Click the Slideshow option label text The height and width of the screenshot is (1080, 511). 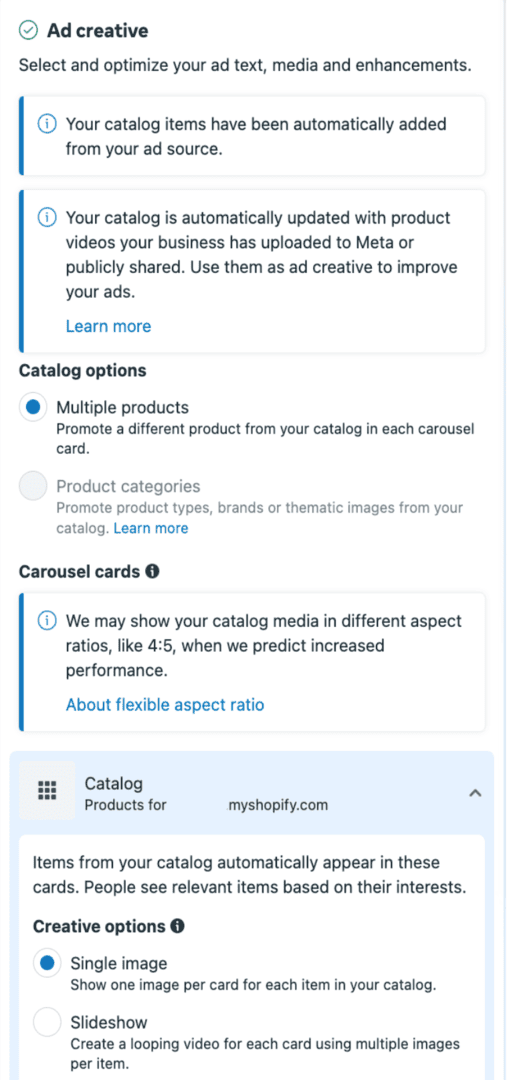point(109,1021)
